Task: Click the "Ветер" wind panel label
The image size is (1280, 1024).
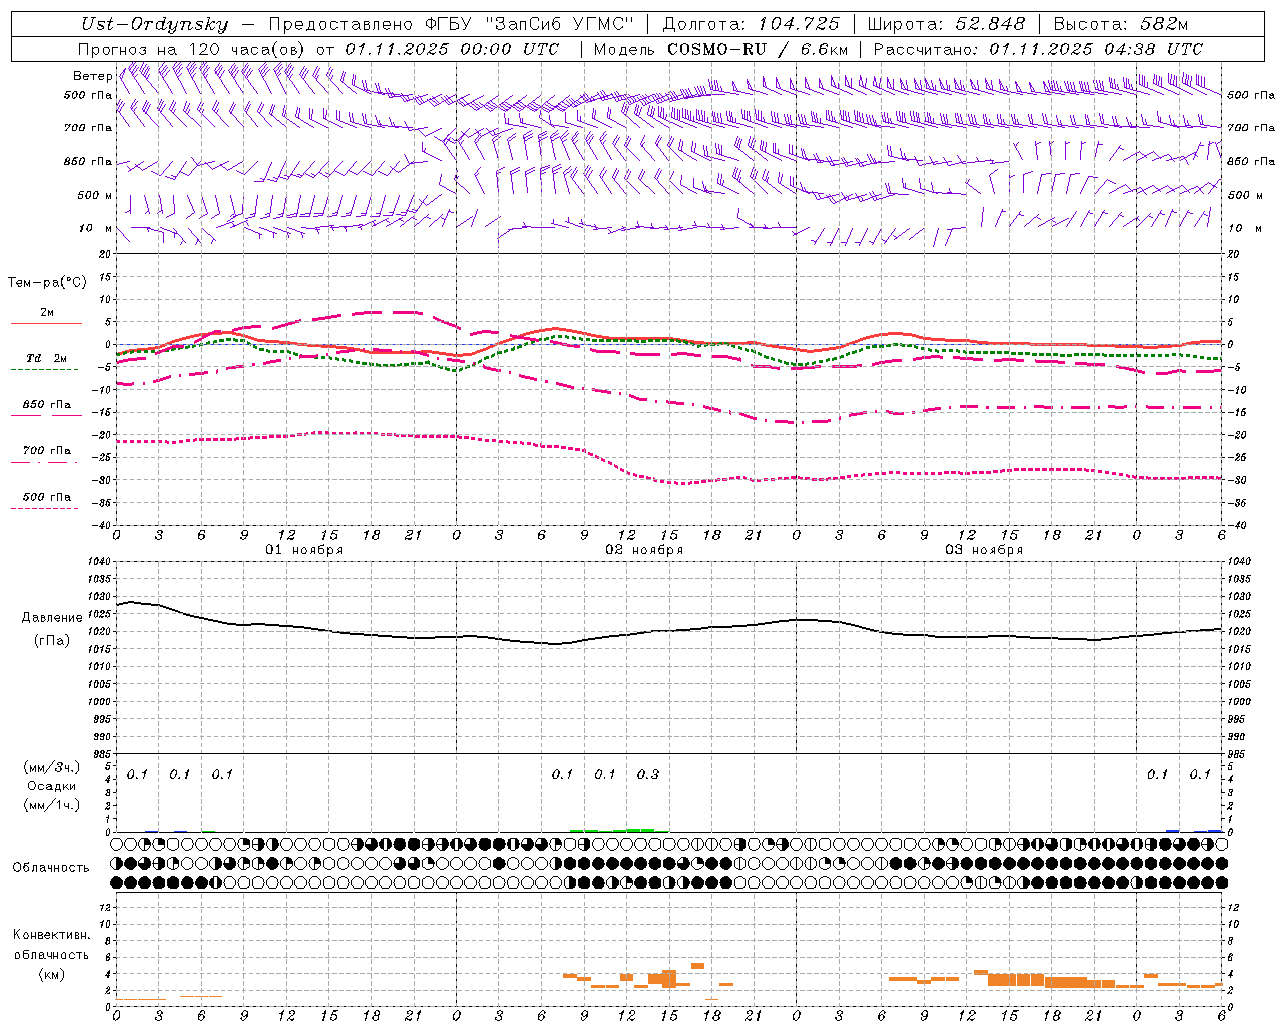Action: point(92,76)
